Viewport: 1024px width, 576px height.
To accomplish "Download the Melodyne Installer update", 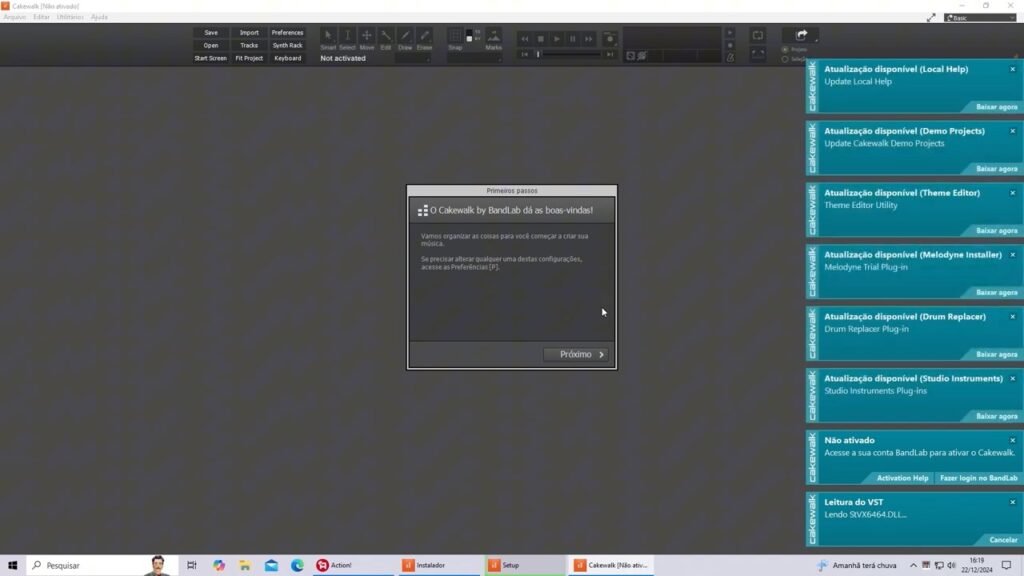I will coord(997,293).
